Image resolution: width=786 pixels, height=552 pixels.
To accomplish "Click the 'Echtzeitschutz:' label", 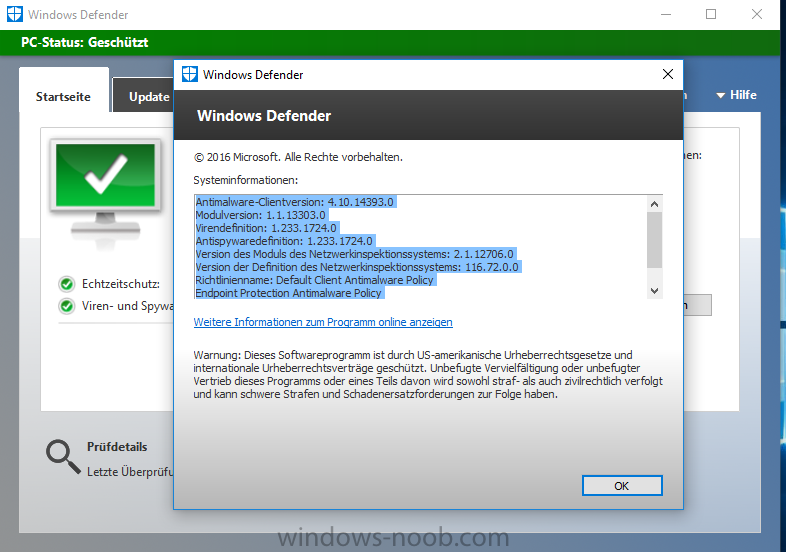I will [121, 284].
